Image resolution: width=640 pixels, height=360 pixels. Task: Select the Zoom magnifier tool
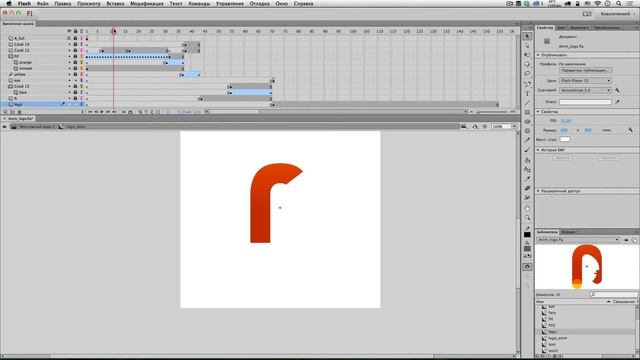[x=527, y=218]
